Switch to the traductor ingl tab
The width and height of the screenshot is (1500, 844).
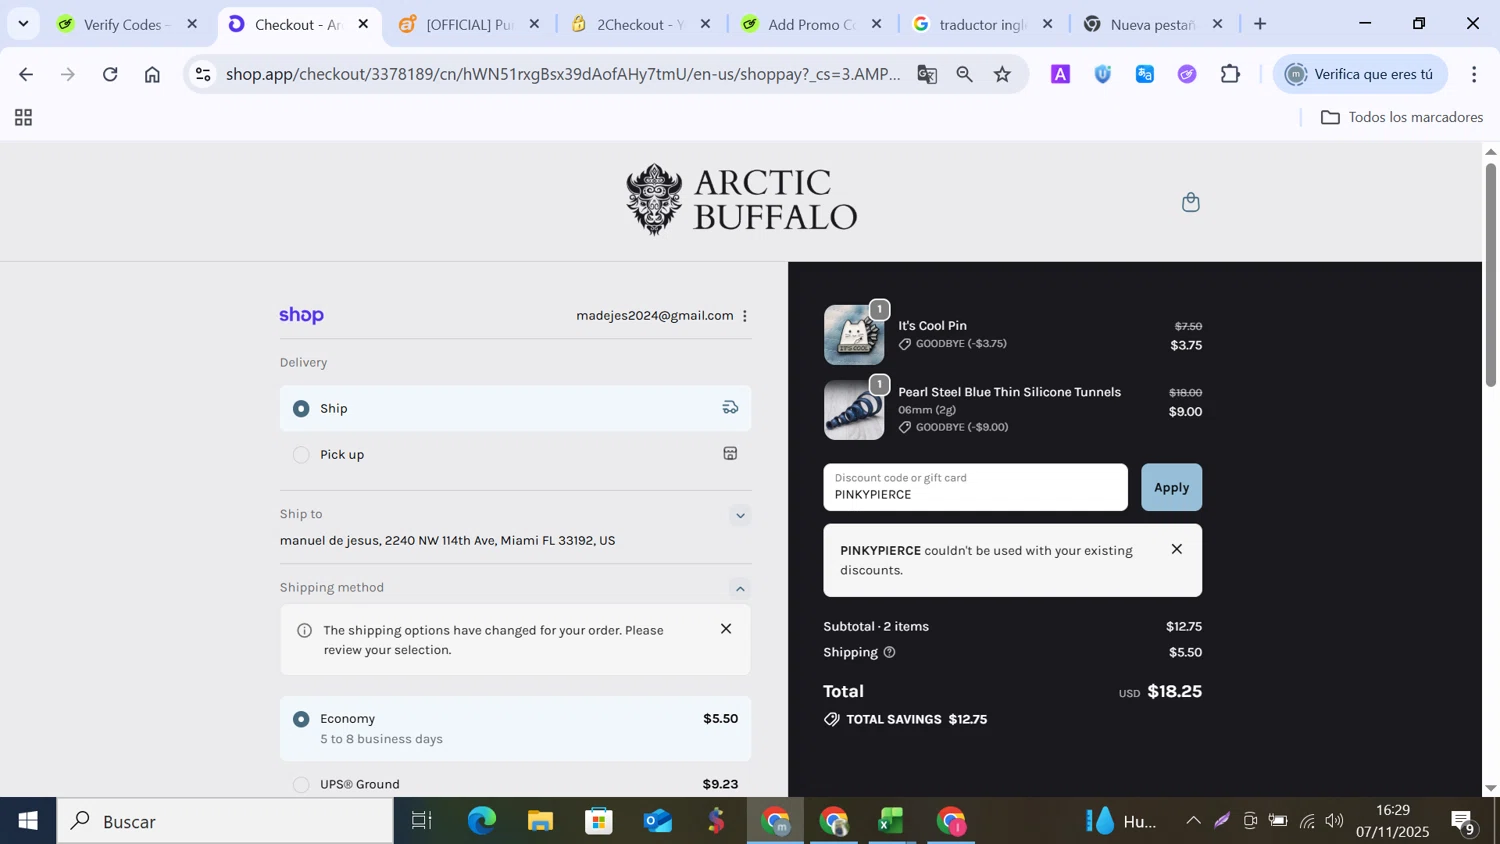click(x=982, y=24)
